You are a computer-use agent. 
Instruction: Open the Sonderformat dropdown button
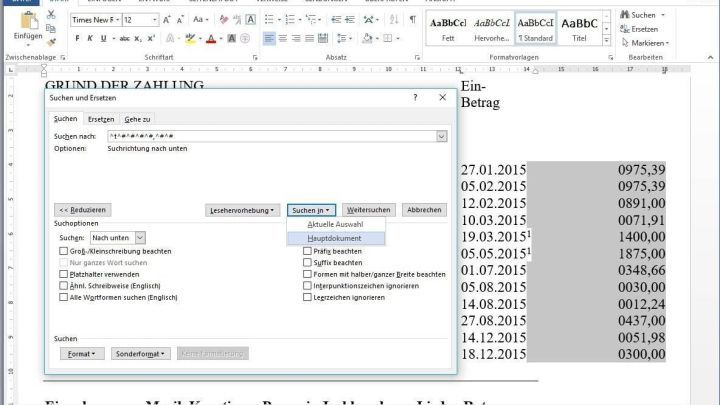(x=141, y=354)
